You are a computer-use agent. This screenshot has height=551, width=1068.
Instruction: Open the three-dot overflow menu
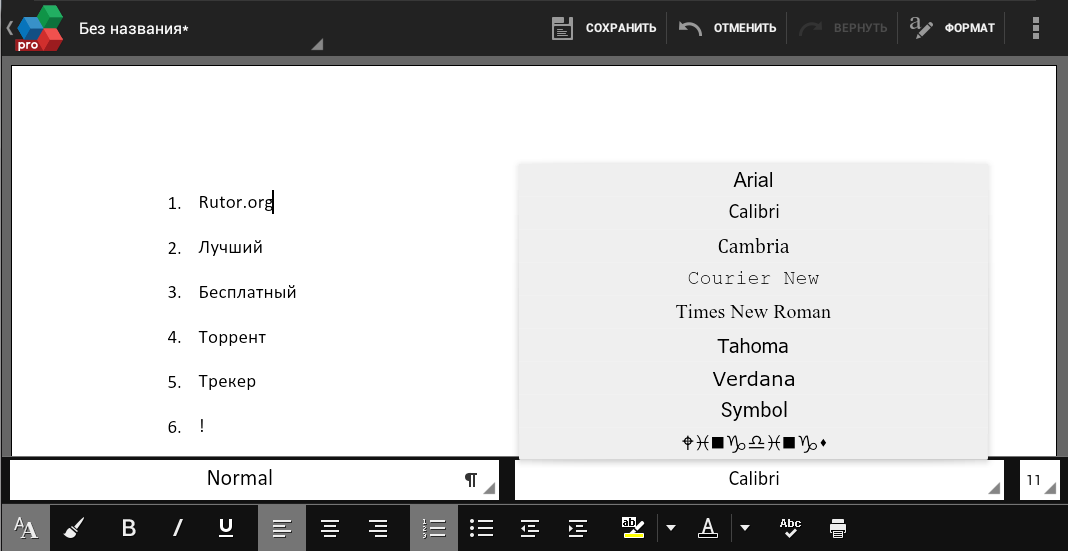1036,28
